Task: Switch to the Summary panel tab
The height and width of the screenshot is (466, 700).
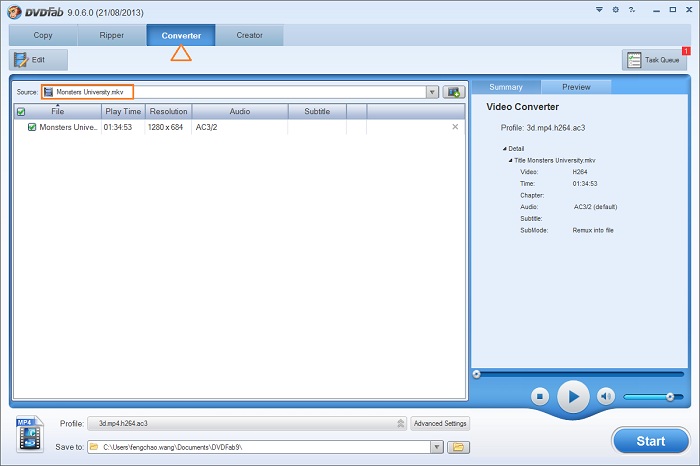Action: pos(506,87)
